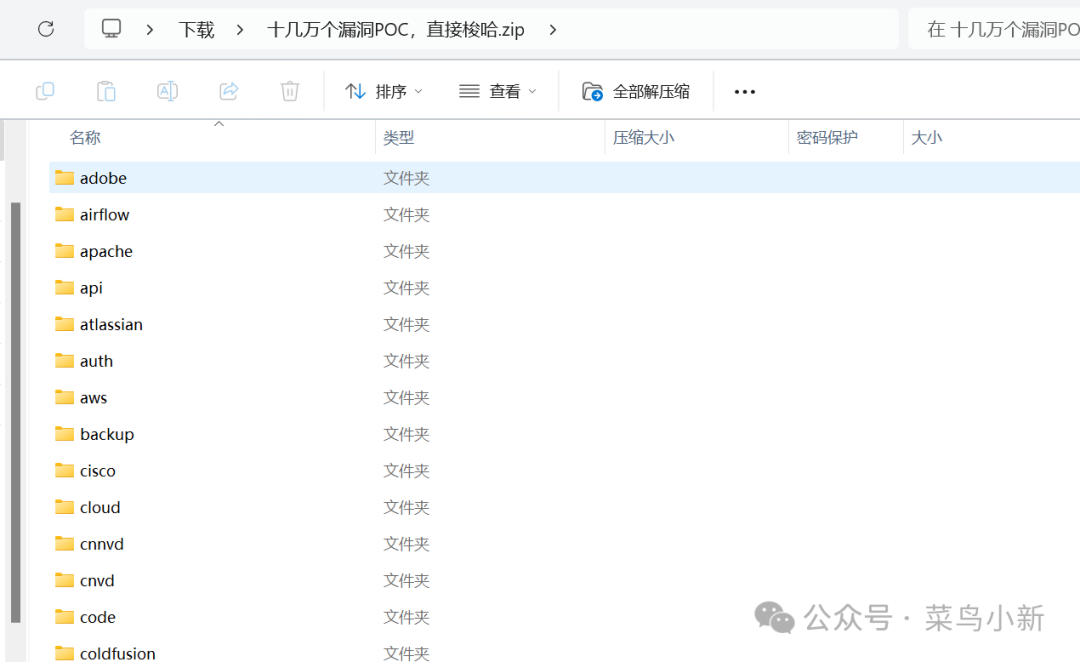
Task: Sort by 大小 column header
Action: (x=926, y=138)
